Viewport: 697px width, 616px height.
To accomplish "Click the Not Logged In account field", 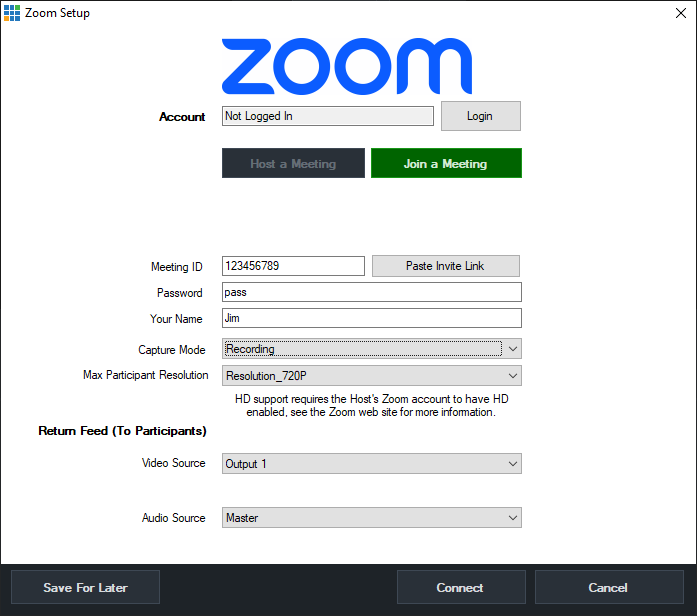I will point(327,116).
